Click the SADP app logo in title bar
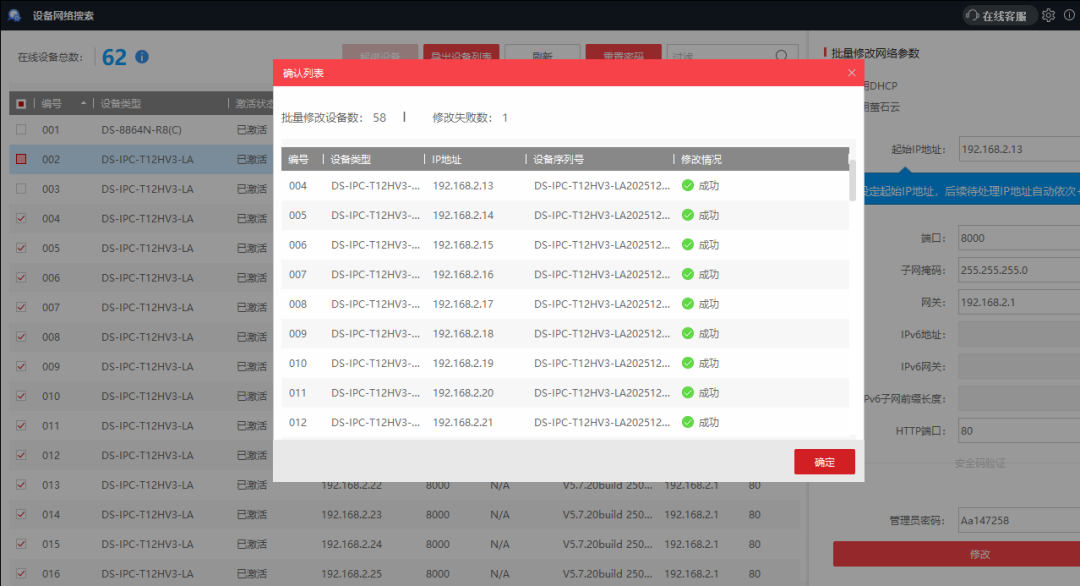Image resolution: width=1080 pixels, height=586 pixels. 14,15
